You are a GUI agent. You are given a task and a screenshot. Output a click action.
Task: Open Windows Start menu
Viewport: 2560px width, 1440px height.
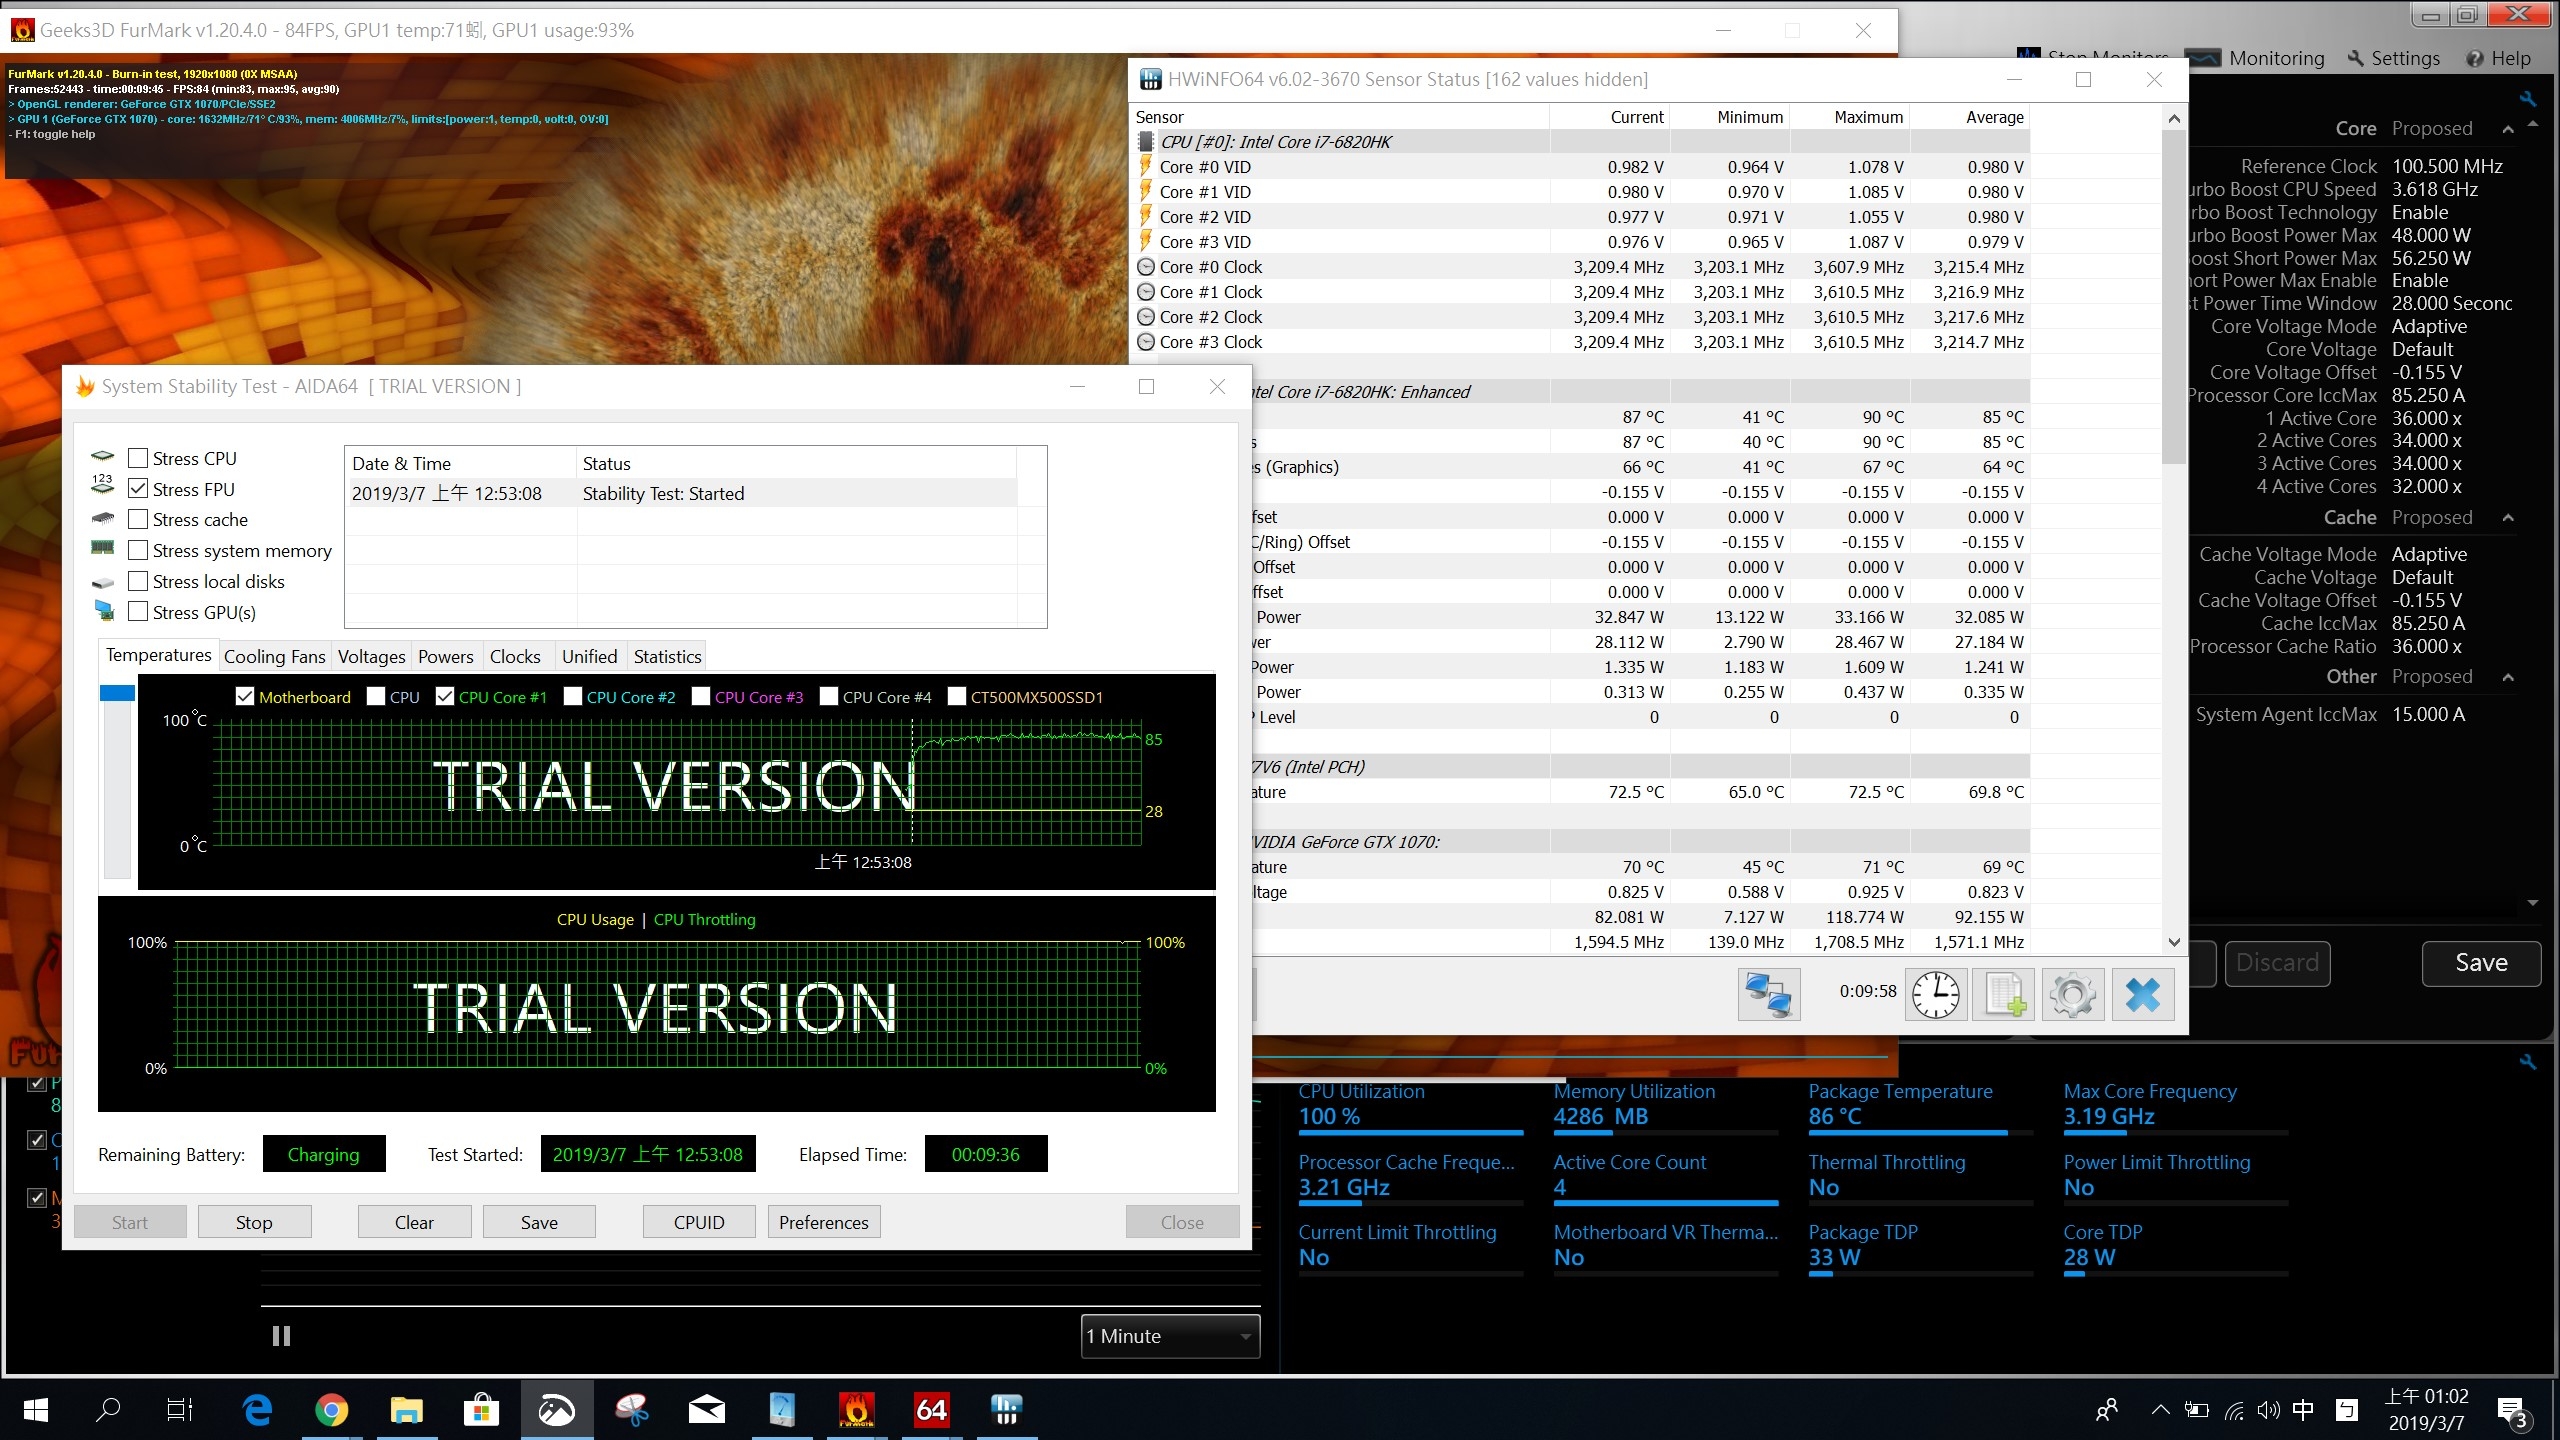(35, 1410)
